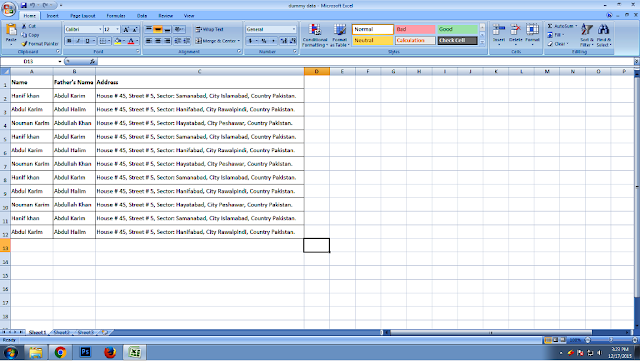Activate the Format Painter brush
Viewport: 640px width, 361px height.
pos(40,43)
